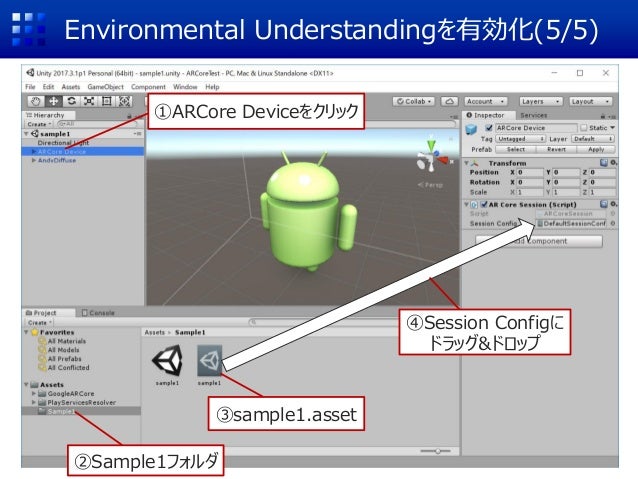
Task: Click Unity logo in title bar
Action: click(x=30, y=73)
